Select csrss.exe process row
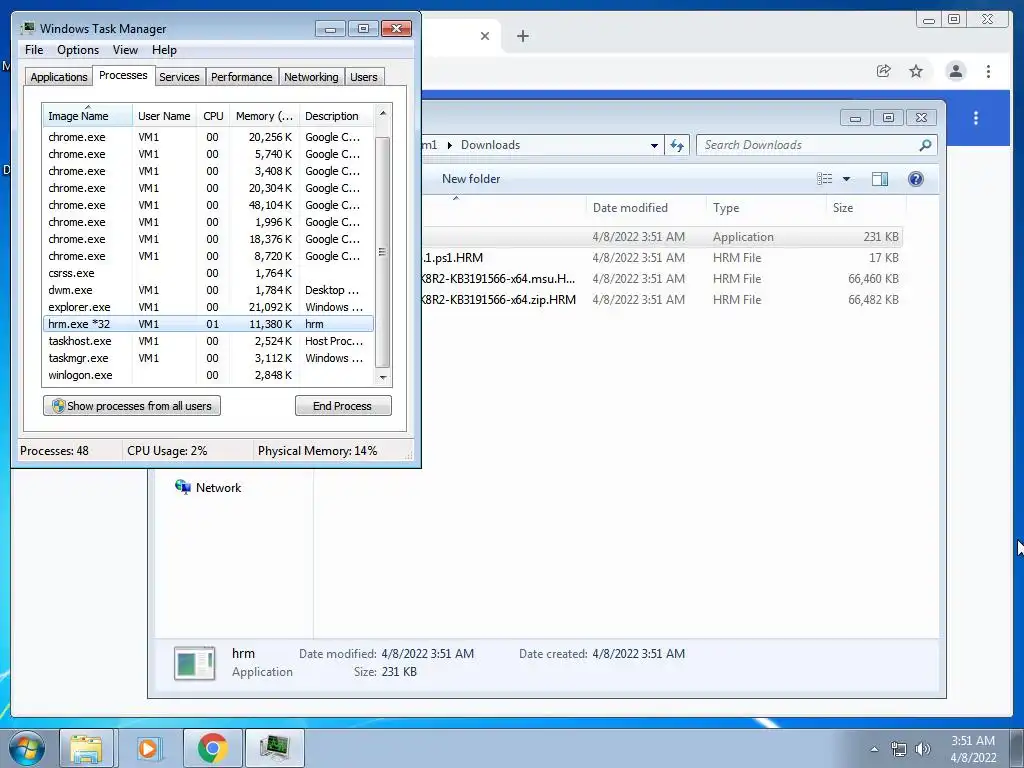 tap(208, 273)
